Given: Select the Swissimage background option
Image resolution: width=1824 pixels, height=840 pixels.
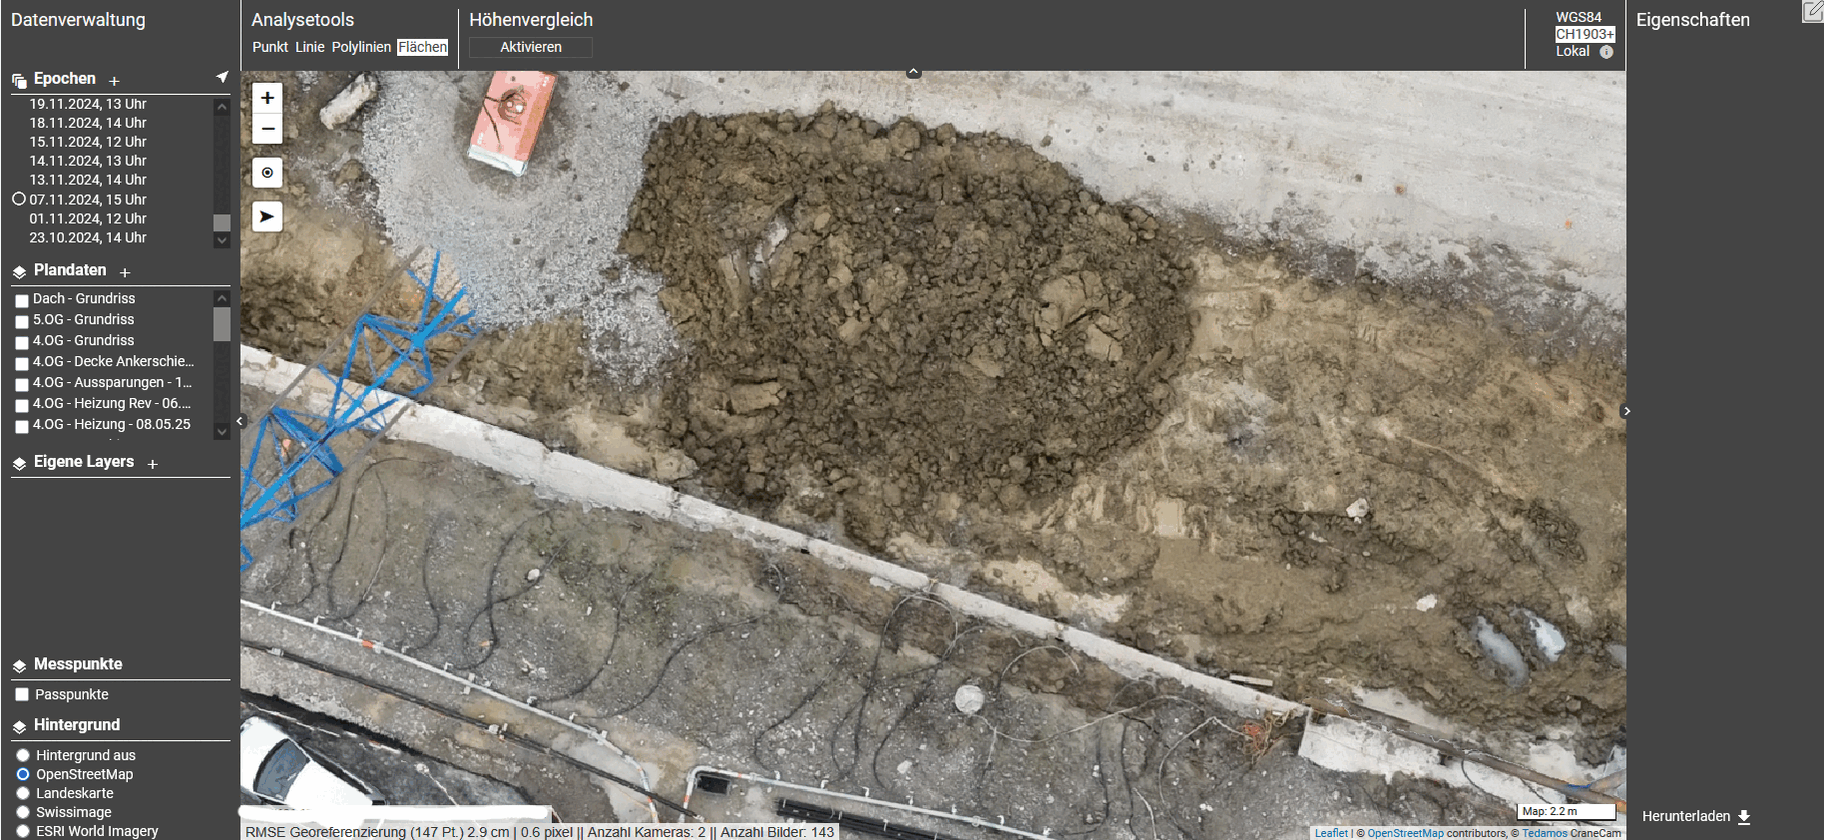Looking at the screenshot, I should click(23, 813).
